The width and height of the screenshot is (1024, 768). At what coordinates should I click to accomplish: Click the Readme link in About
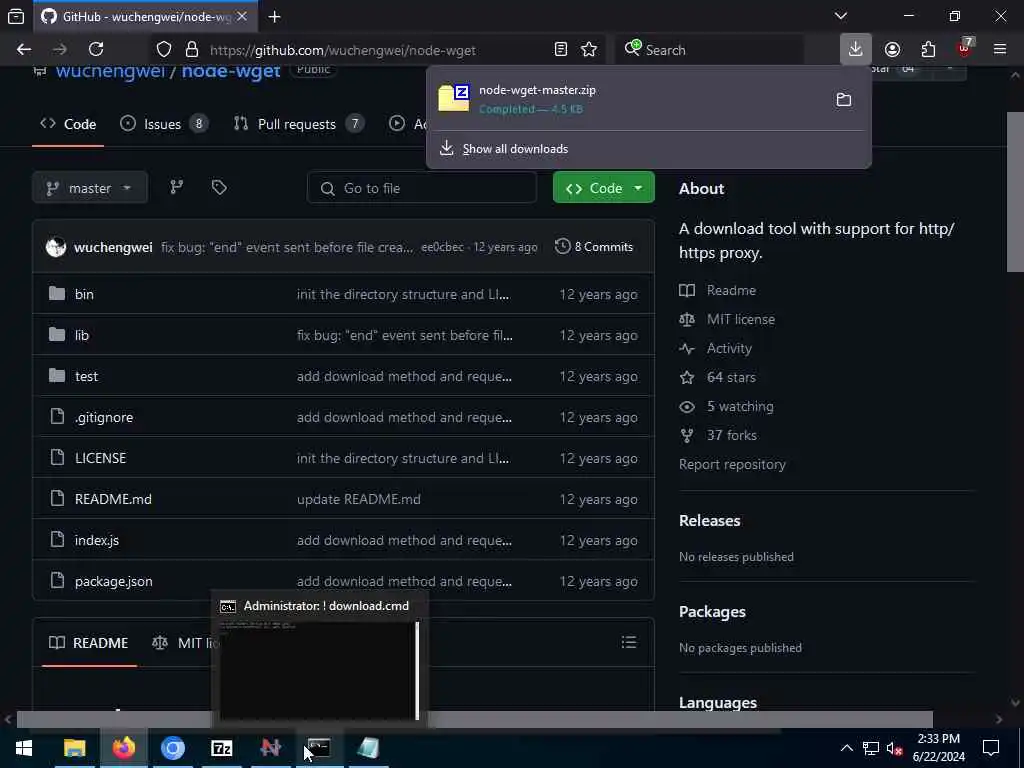pos(731,291)
